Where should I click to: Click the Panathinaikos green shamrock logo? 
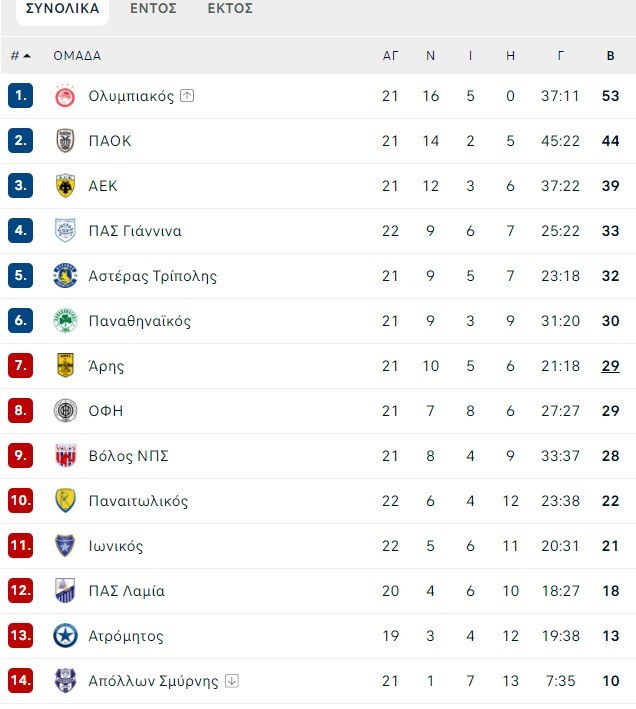click(65, 321)
